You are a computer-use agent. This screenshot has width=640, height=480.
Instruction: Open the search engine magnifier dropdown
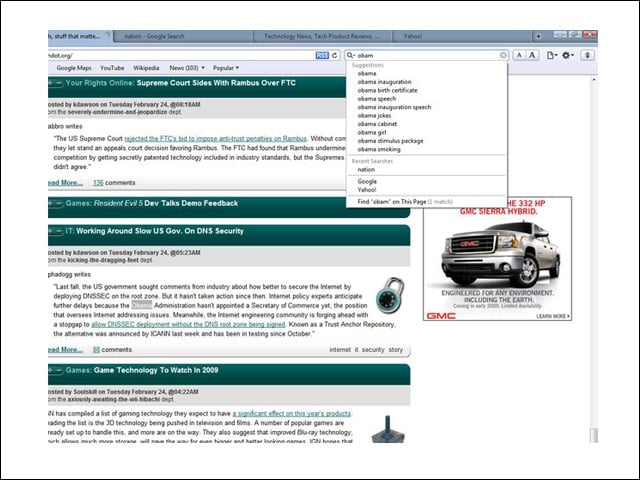point(351,56)
